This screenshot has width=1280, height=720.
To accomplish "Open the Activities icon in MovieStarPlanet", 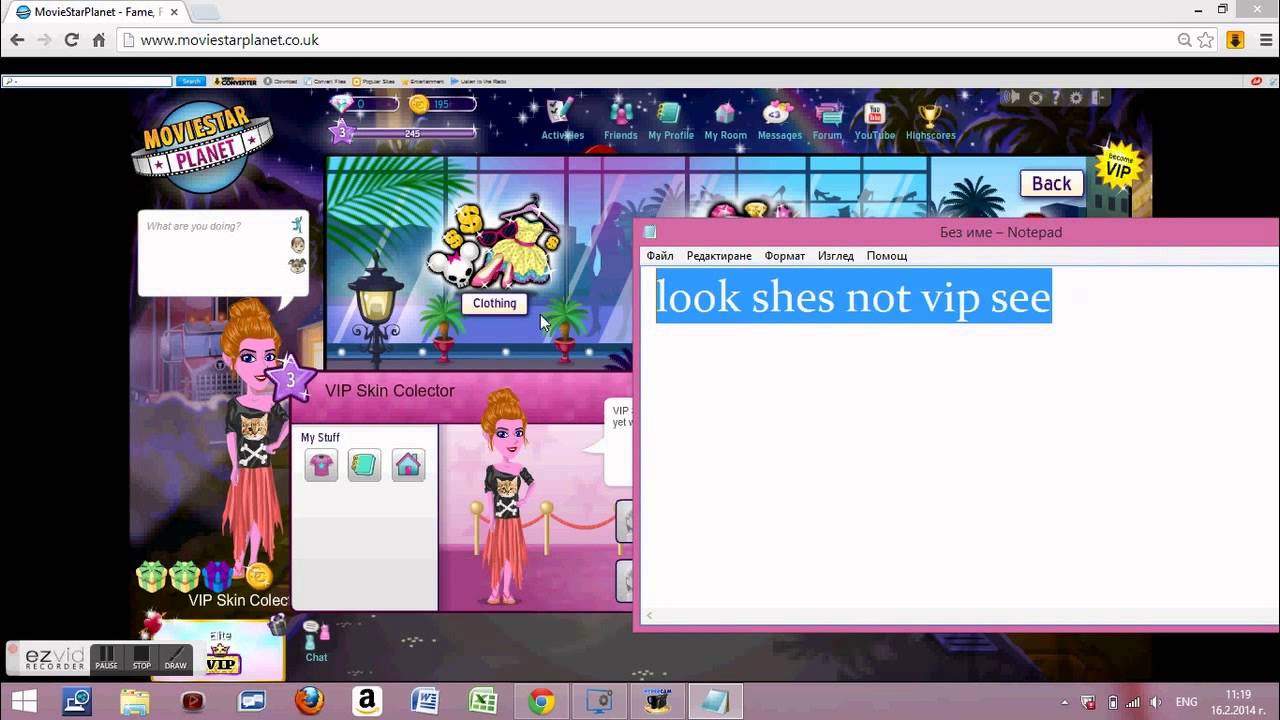I will point(560,119).
